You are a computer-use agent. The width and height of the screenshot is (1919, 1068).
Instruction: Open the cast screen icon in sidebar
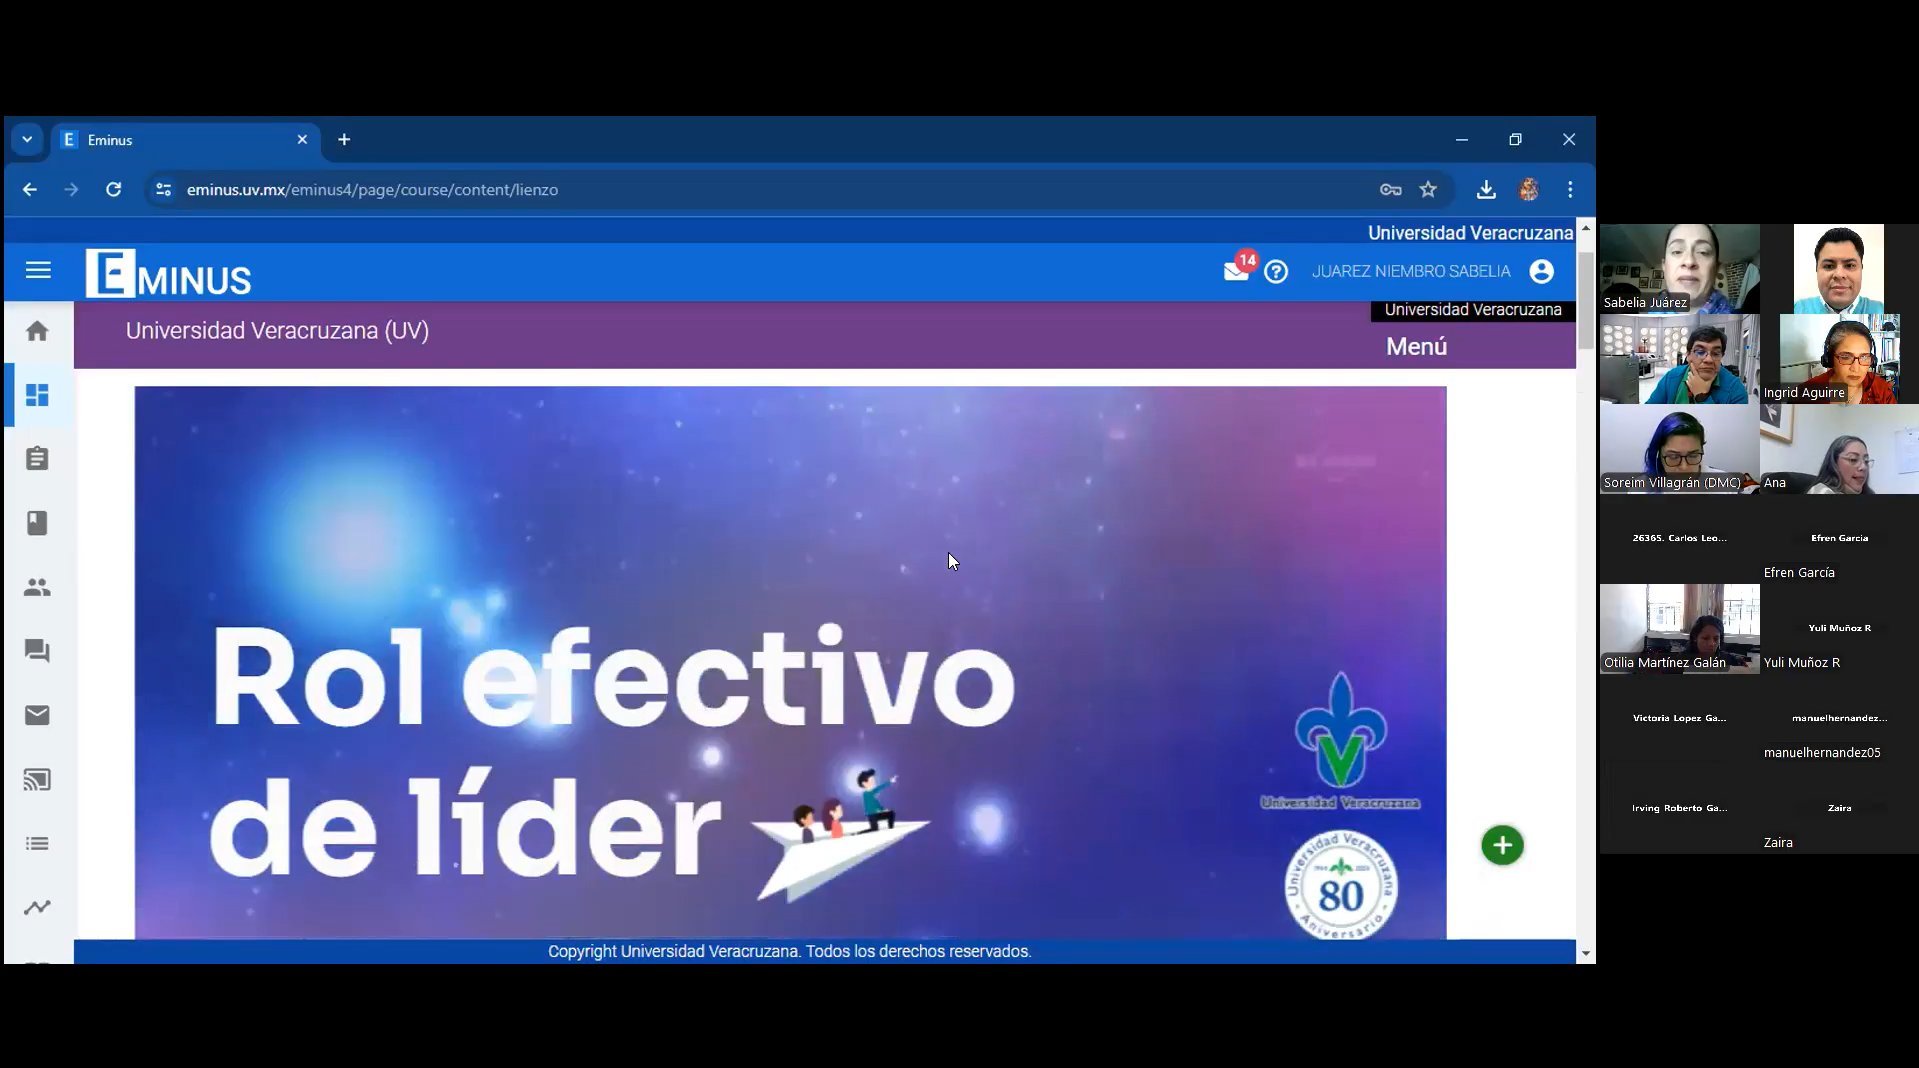(37, 779)
